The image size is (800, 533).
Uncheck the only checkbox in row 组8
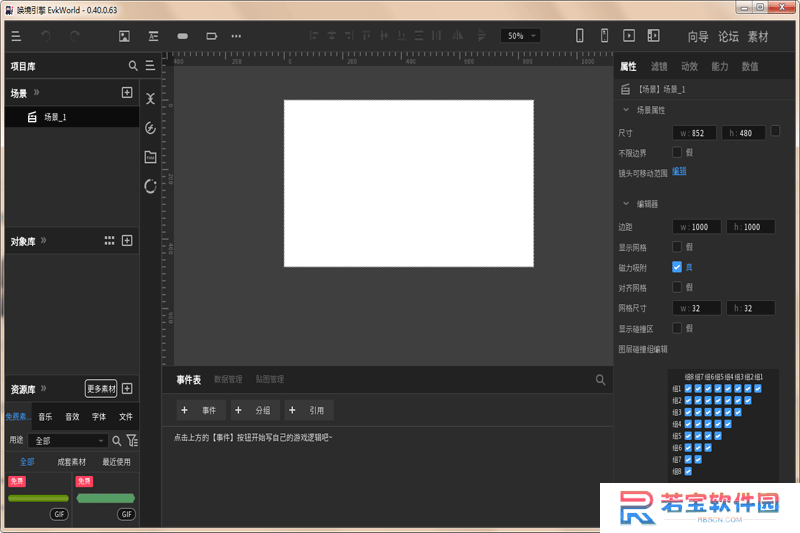[x=688, y=471]
